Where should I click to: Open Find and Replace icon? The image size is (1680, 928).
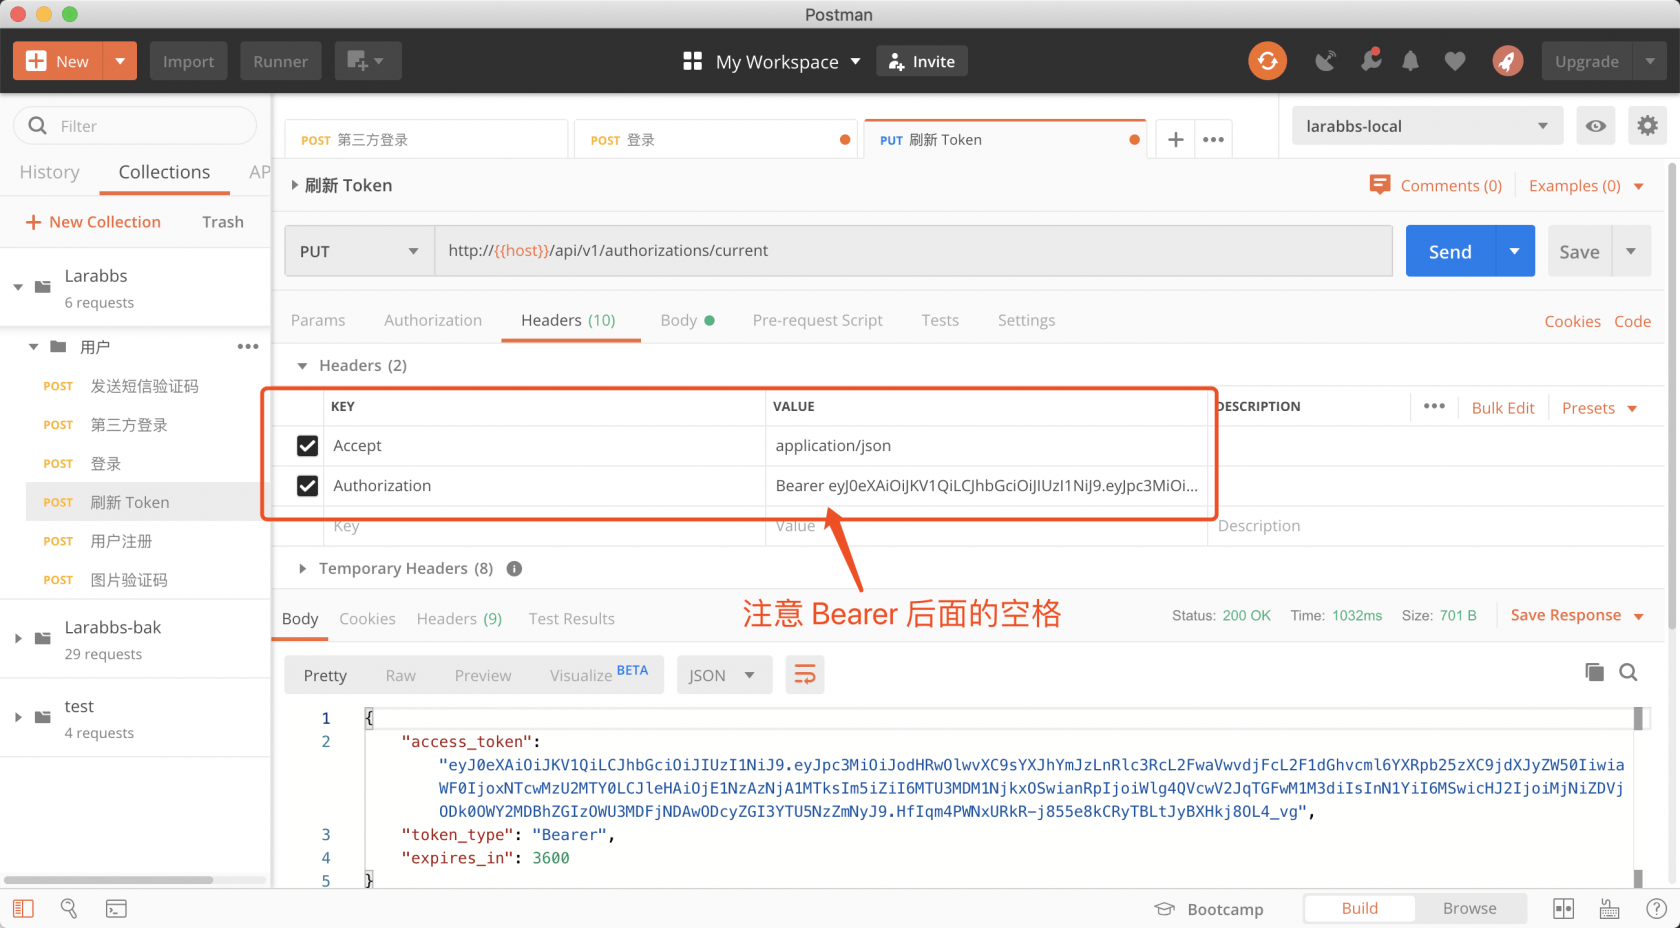click(x=69, y=908)
